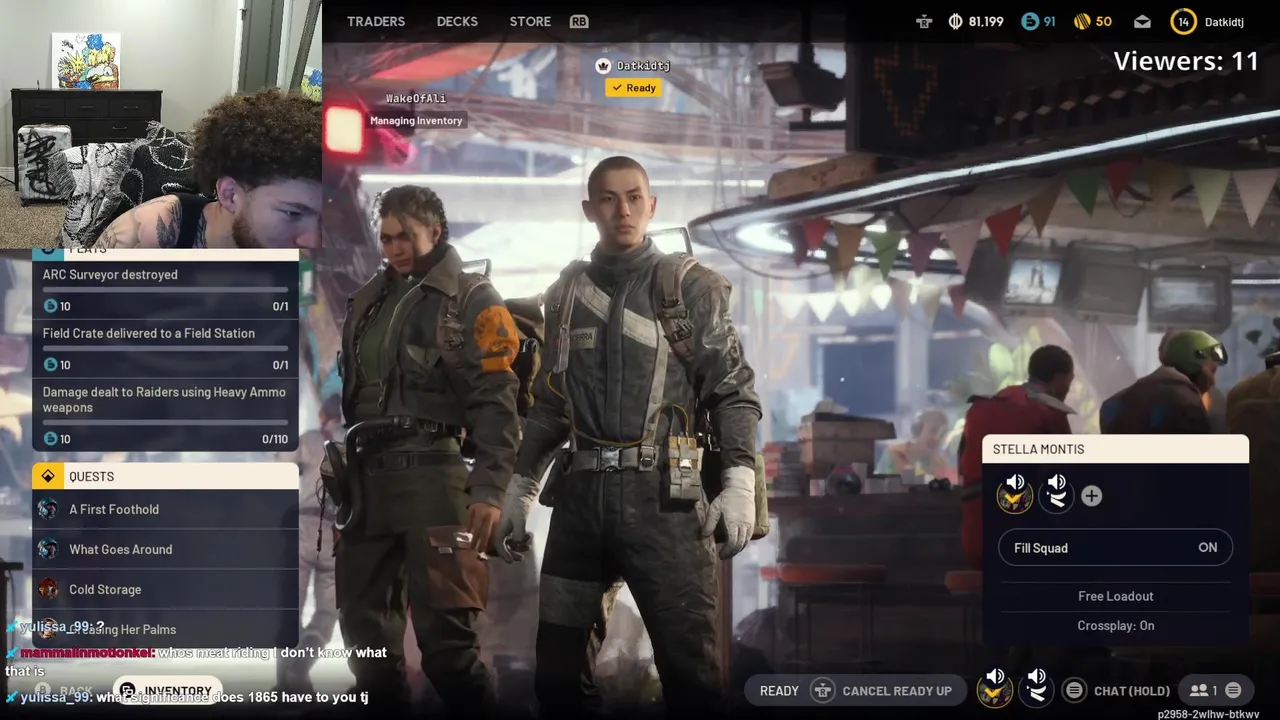Open the social menu icon beside squad count
The width and height of the screenshot is (1280, 720).
1234,690
